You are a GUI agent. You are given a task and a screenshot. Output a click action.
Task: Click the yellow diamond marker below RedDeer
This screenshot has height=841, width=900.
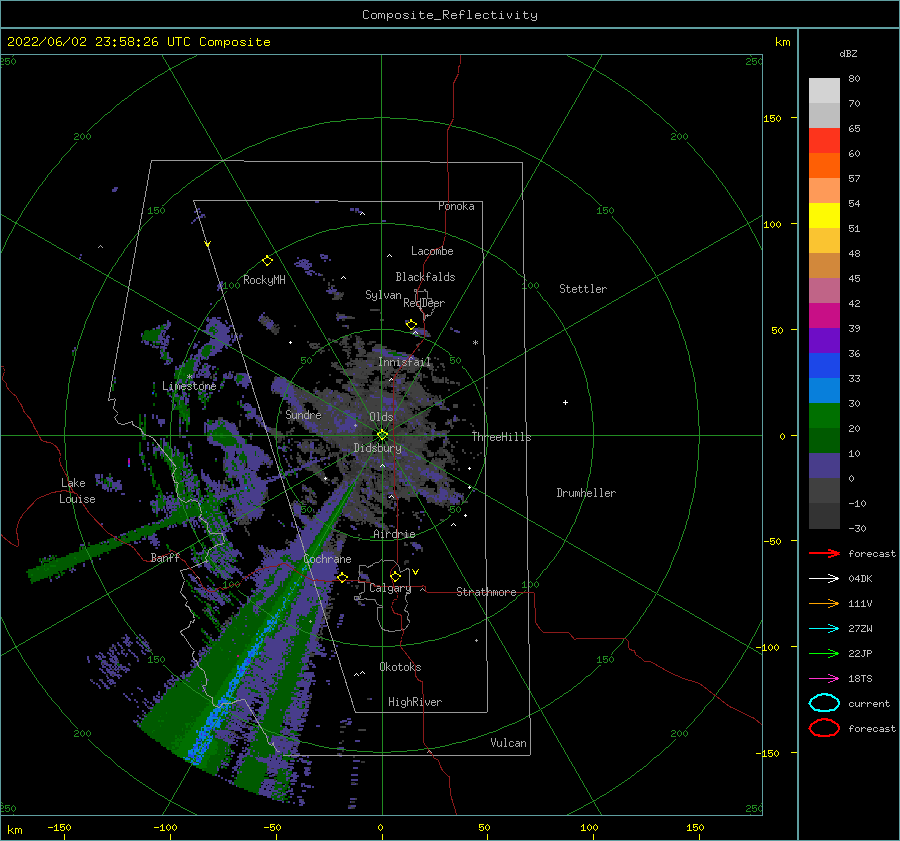click(411, 324)
